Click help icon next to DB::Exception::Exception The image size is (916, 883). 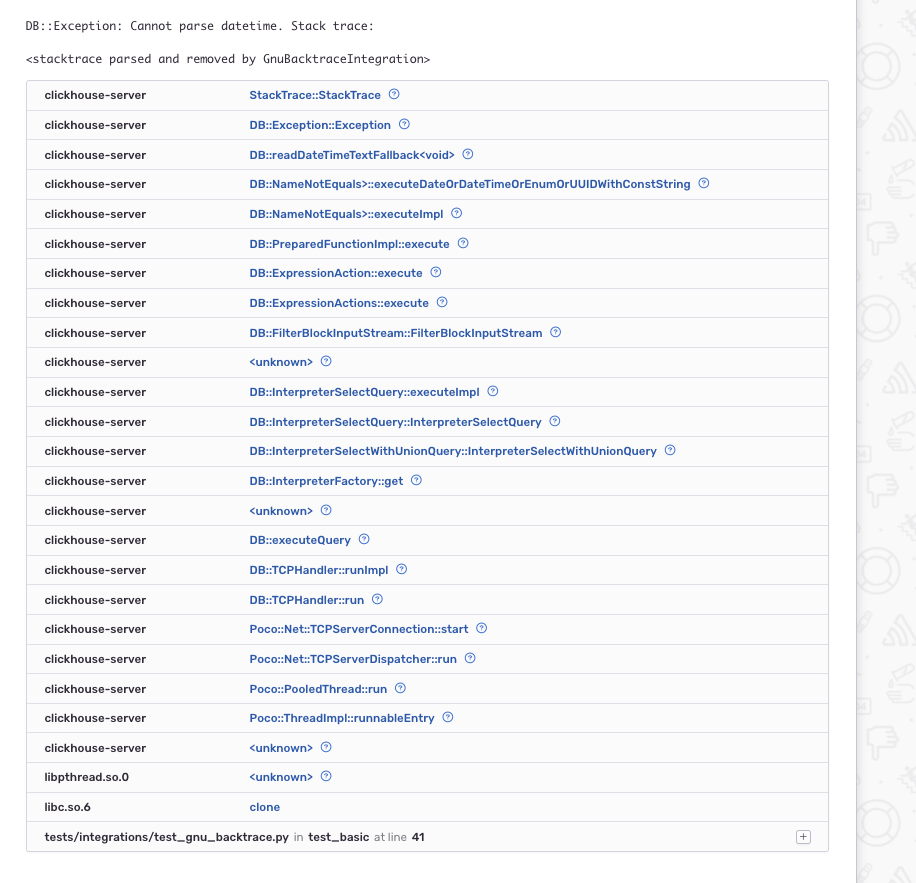404,124
